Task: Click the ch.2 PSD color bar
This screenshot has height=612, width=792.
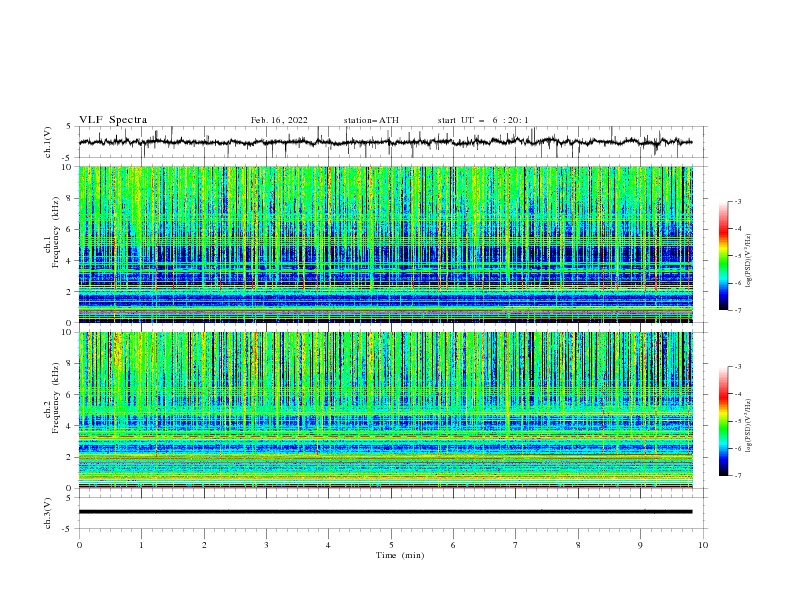Action: (723, 421)
